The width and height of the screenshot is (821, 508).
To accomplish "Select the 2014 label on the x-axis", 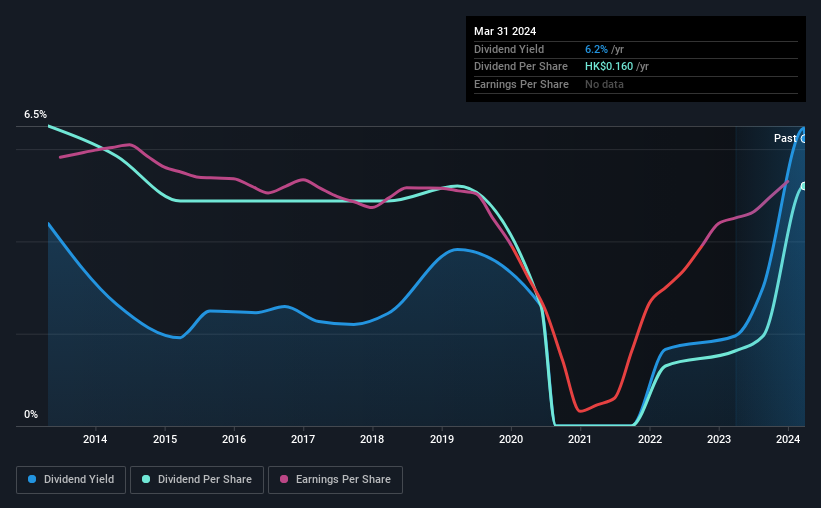I will [95, 439].
